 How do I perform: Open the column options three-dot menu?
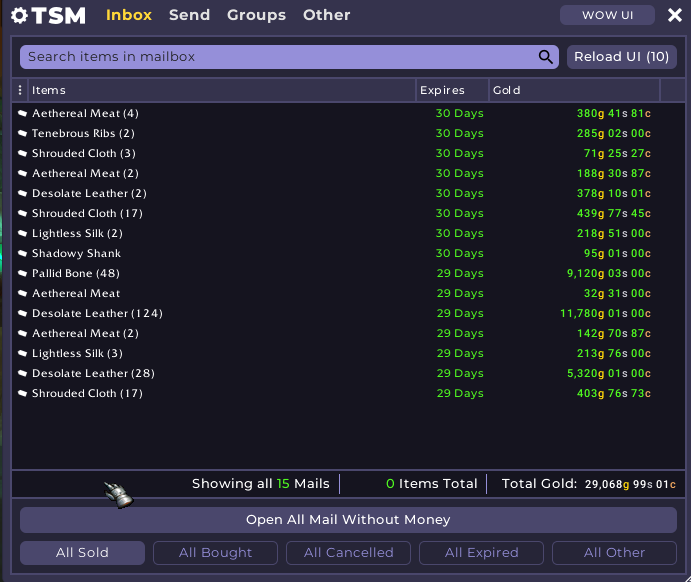tap(20, 90)
